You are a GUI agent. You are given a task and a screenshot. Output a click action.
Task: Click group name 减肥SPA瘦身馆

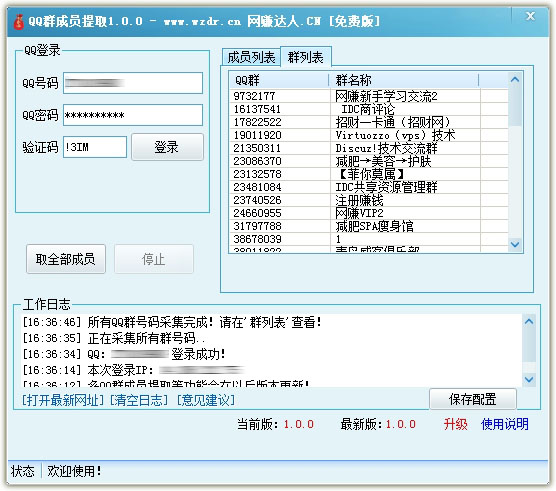point(374,226)
